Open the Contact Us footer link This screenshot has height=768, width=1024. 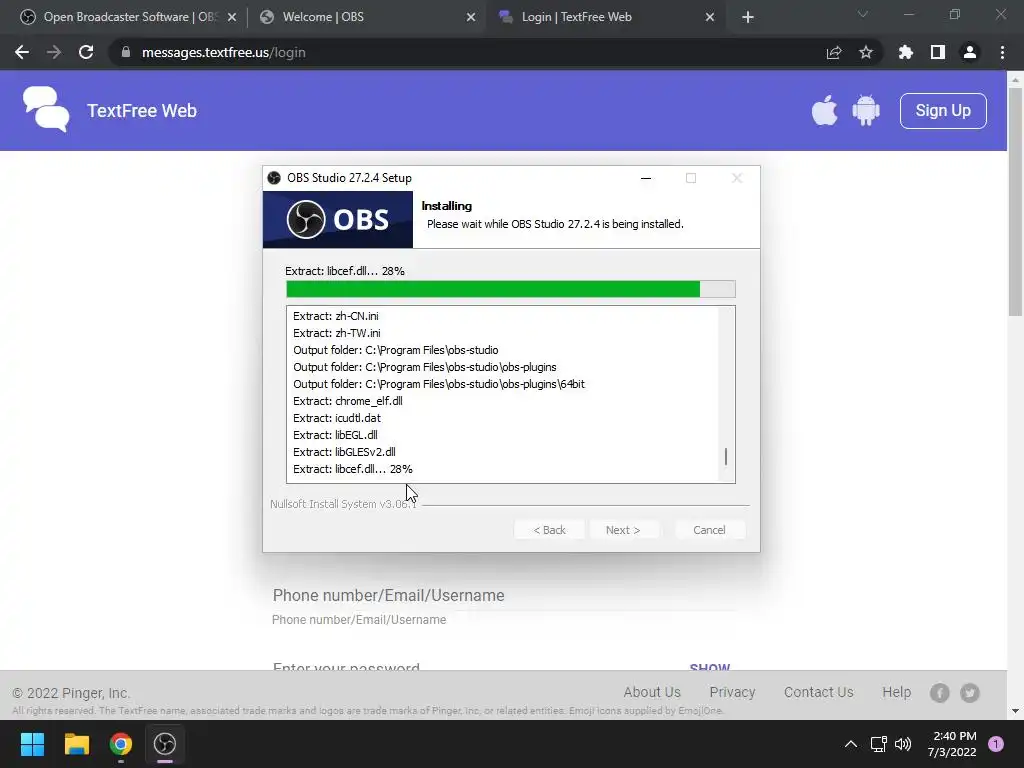(x=818, y=692)
